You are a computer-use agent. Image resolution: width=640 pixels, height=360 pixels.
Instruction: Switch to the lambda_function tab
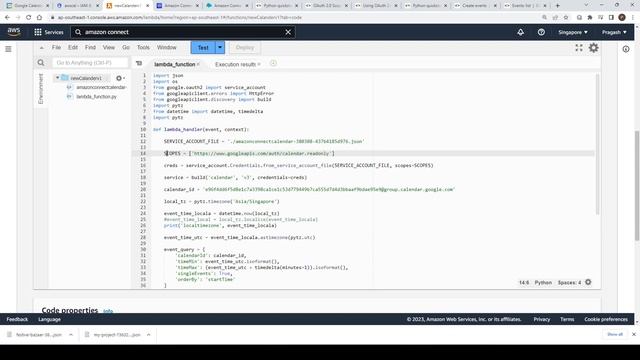click(175, 64)
